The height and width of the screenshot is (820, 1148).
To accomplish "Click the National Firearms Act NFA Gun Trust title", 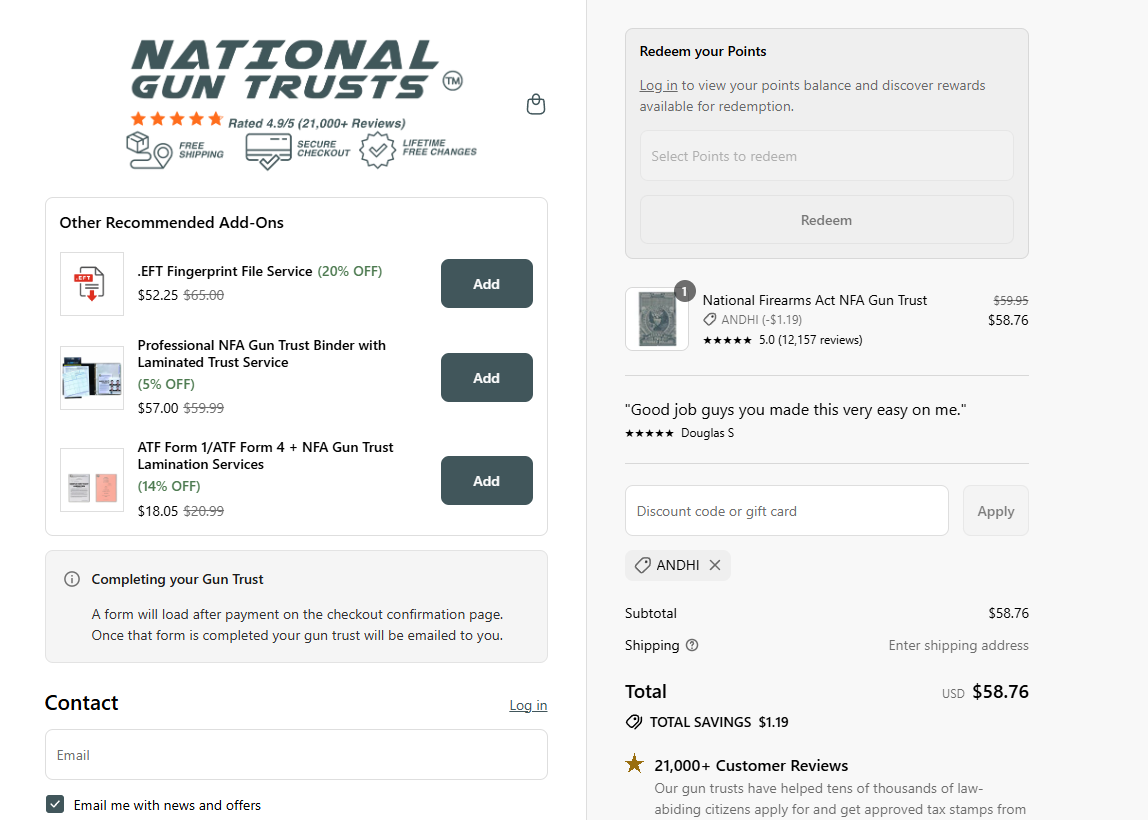I will (x=815, y=300).
